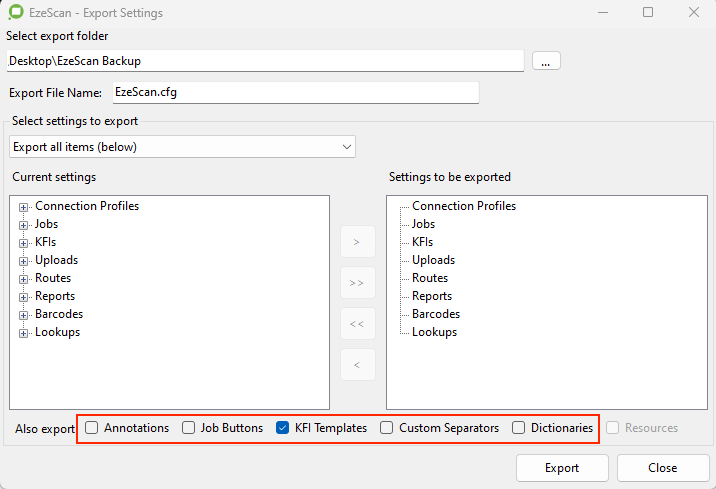Expand the Jobs node in Current settings

[24, 225]
